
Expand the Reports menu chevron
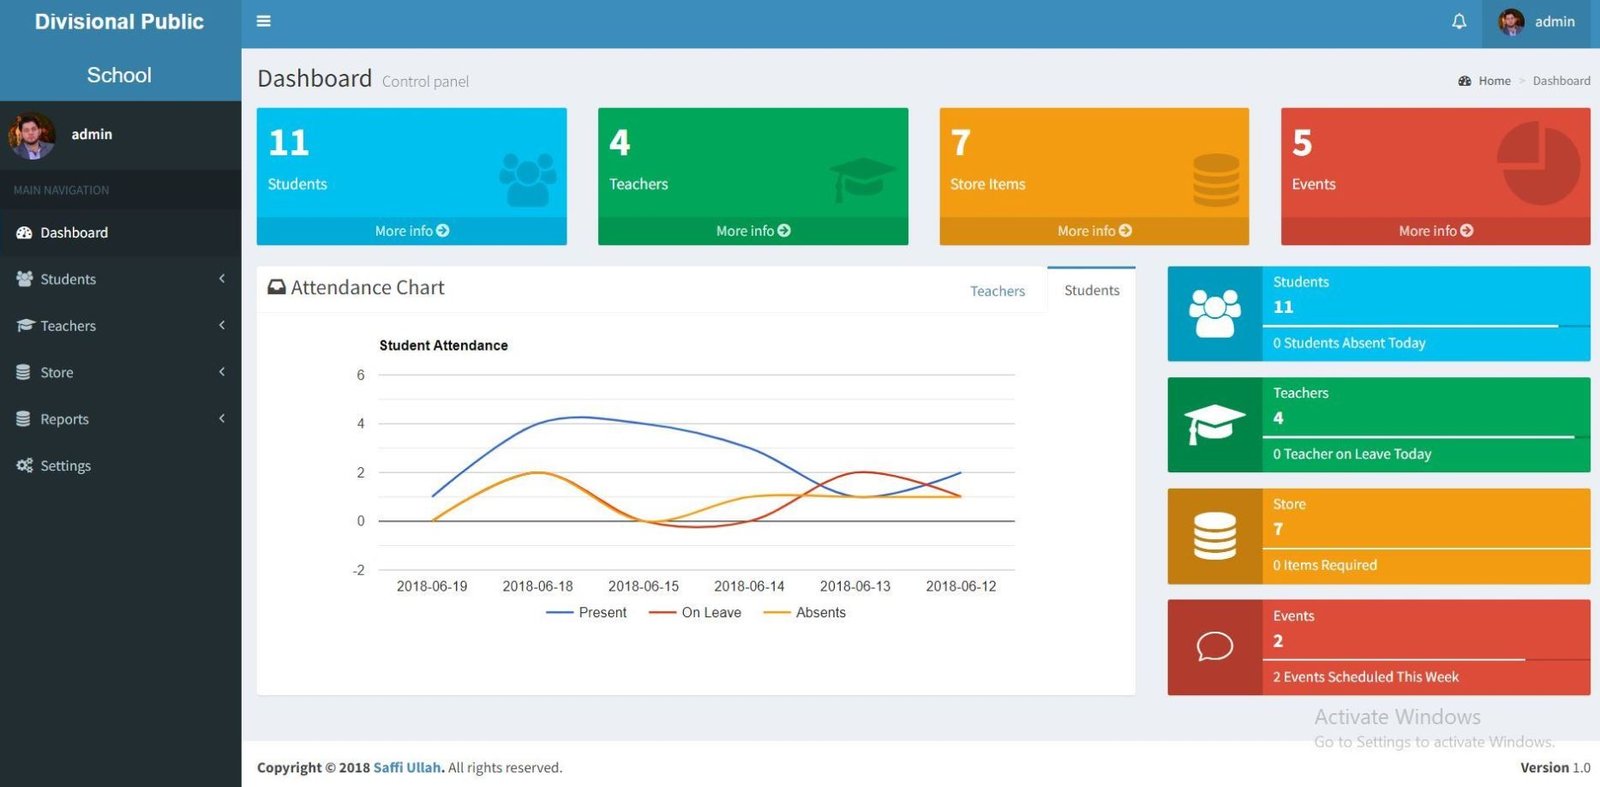(x=221, y=419)
